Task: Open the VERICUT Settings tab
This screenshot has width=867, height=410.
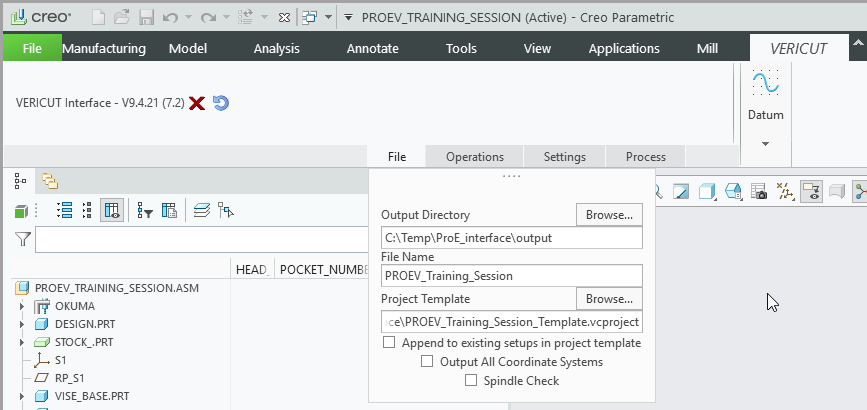Action: click(x=565, y=157)
